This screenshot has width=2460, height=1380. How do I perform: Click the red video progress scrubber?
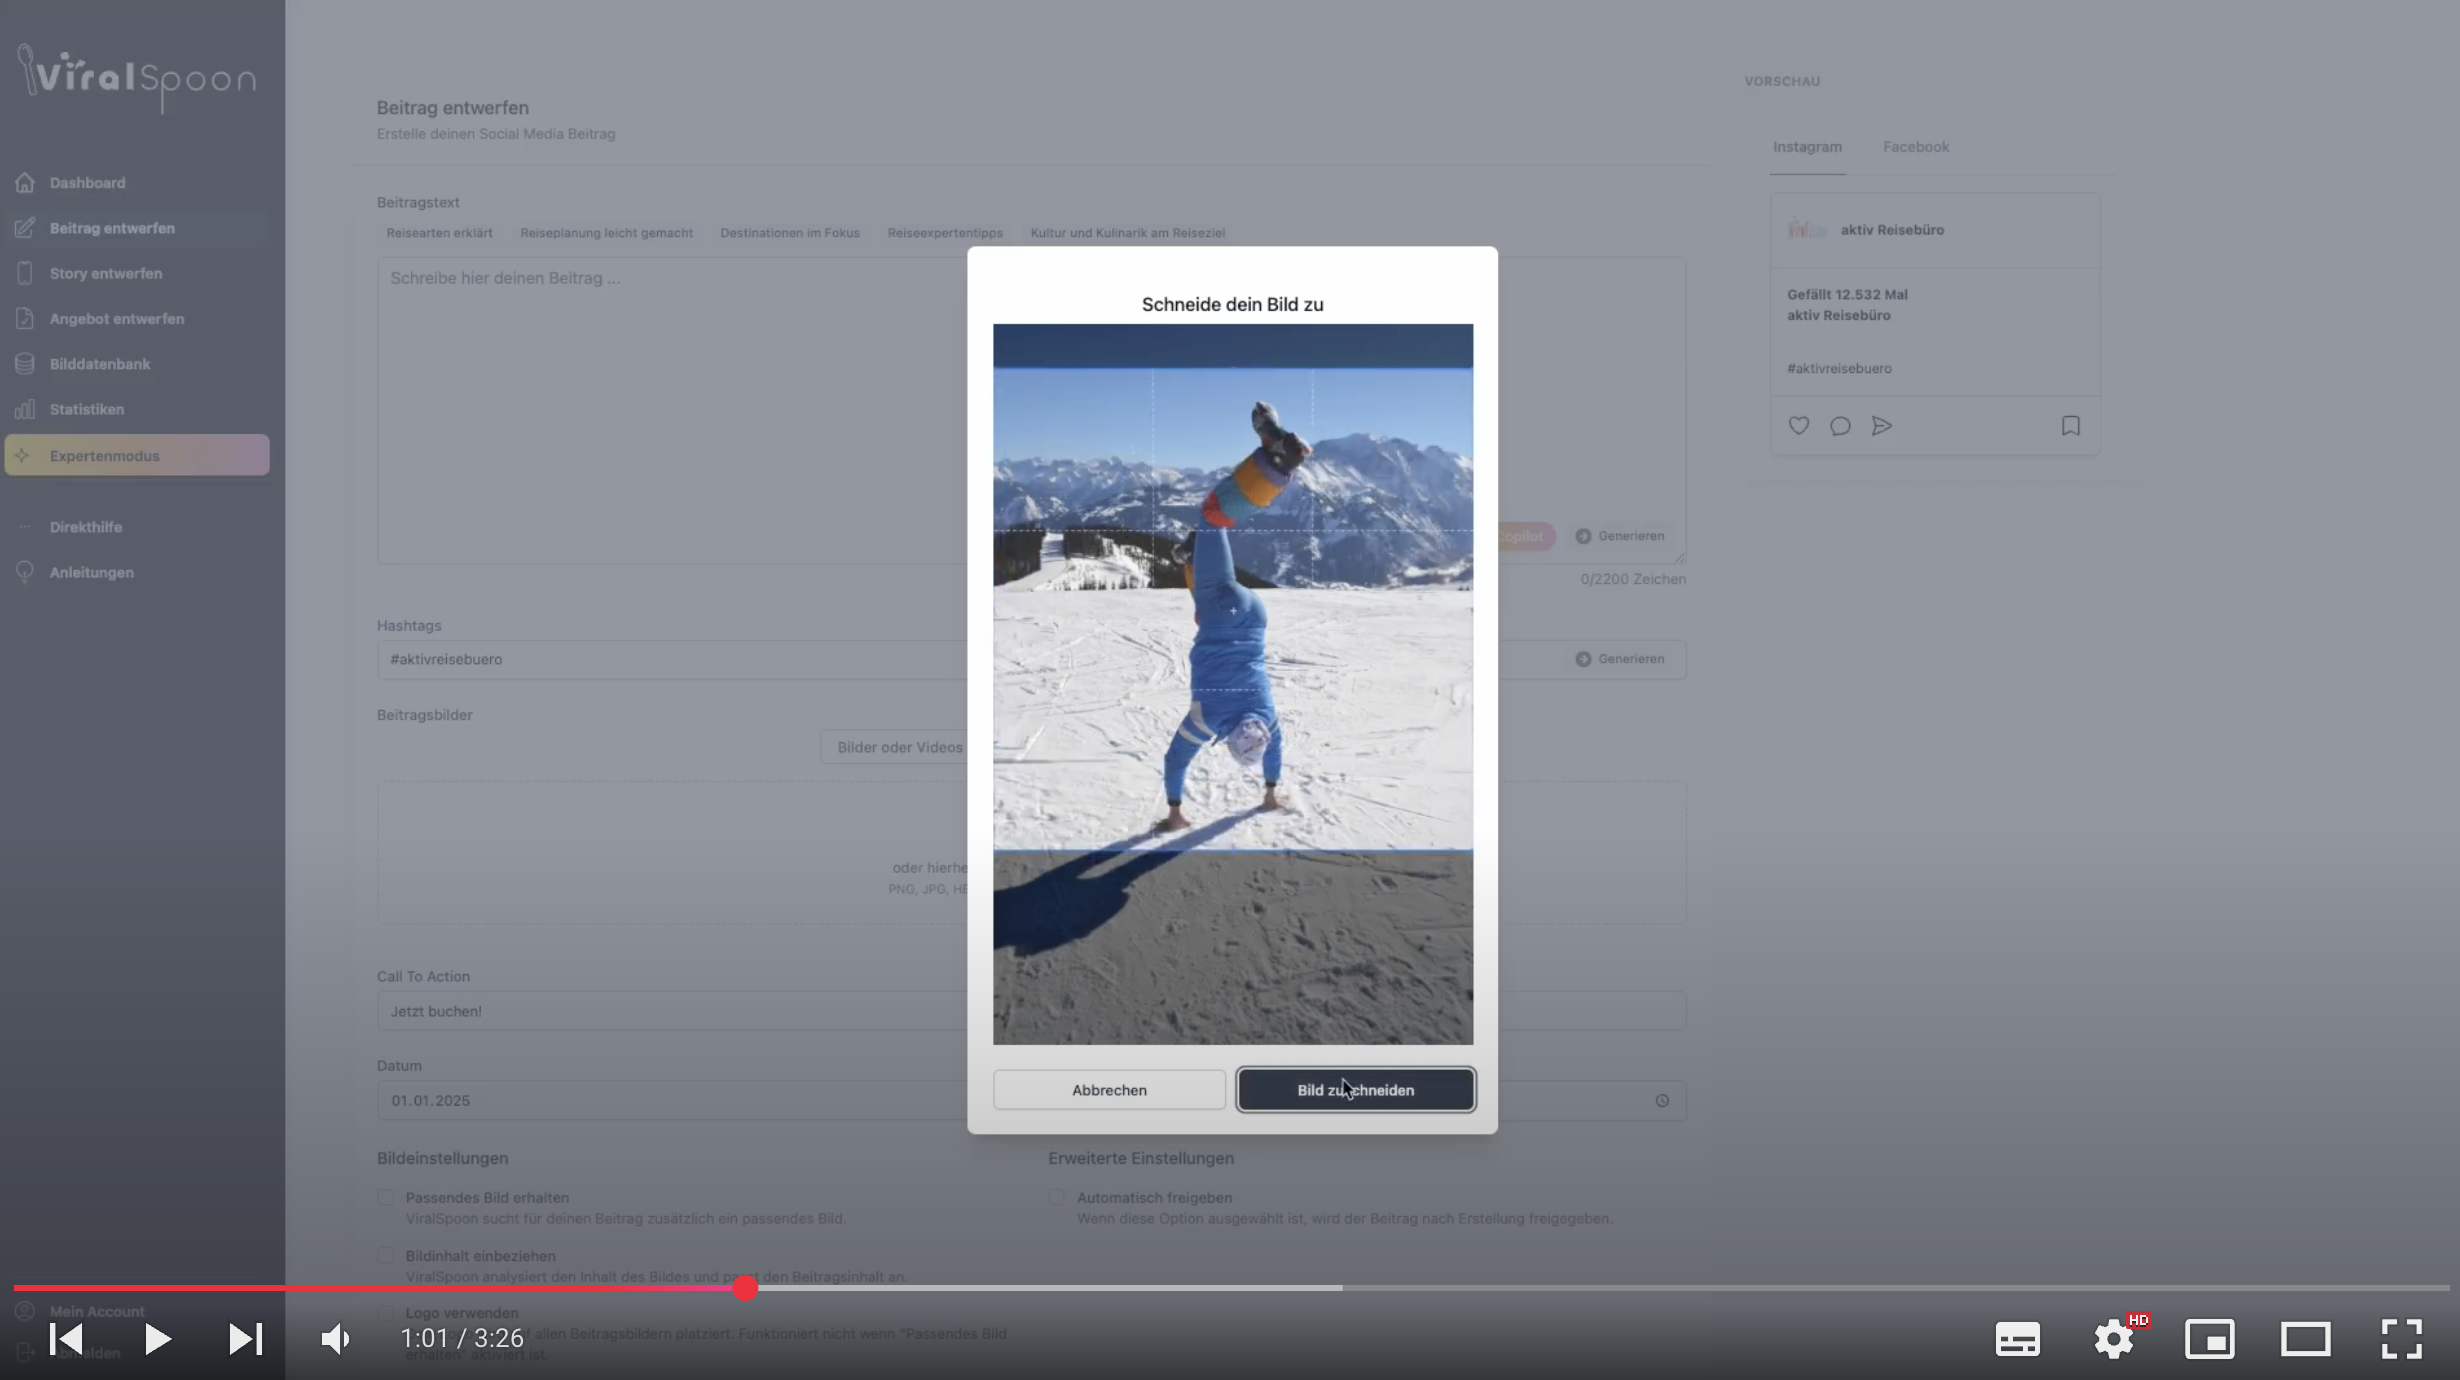click(x=745, y=1288)
